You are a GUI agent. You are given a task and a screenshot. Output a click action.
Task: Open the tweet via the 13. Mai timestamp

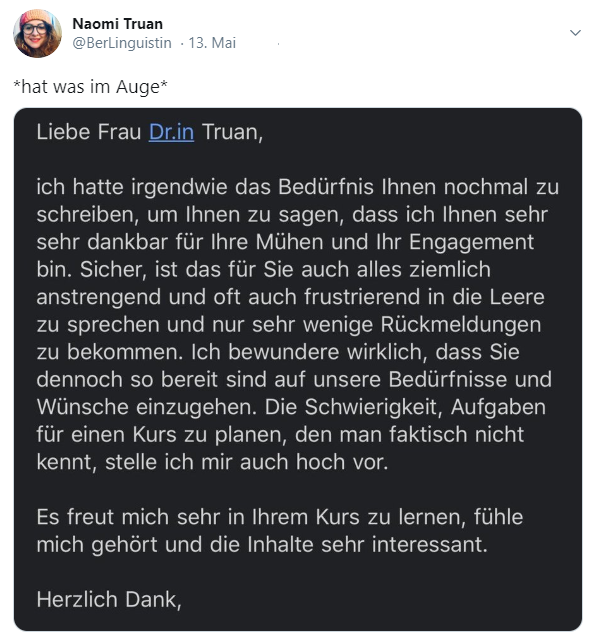(x=212, y=43)
